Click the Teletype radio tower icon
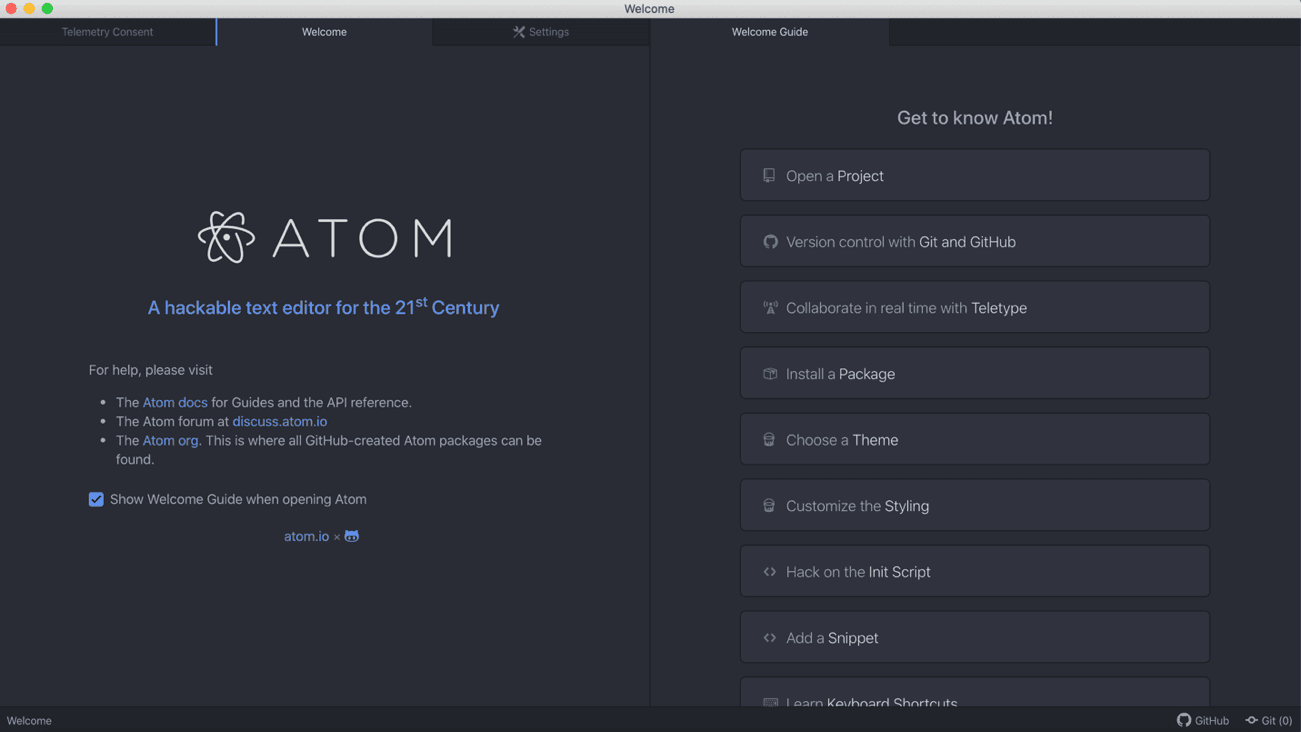The width and height of the screenshot is (1301, 732). [x=770, y=307]
